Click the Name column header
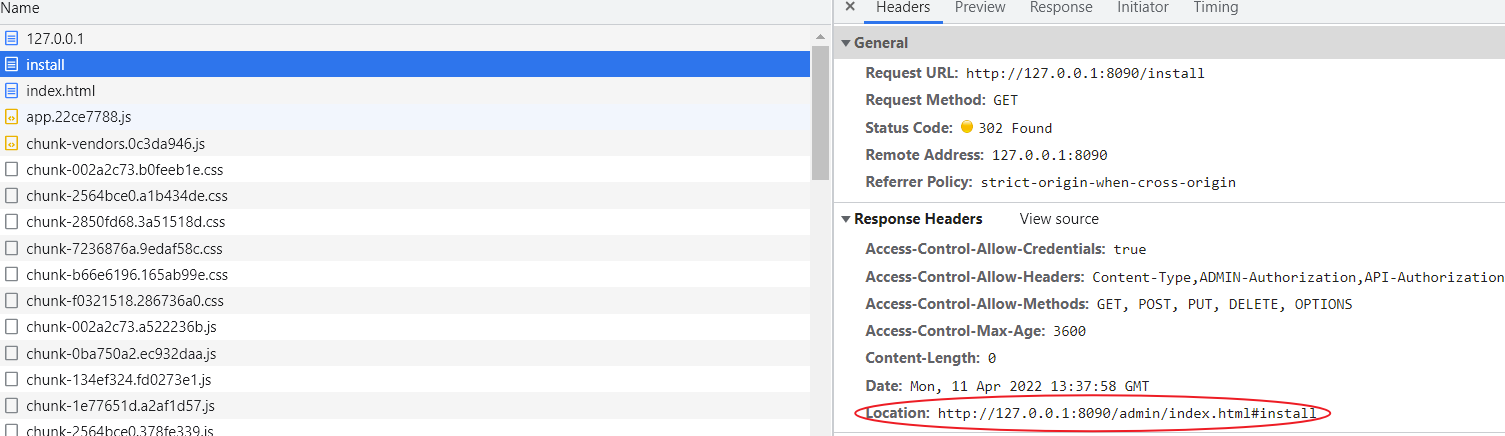1505x436 pixels. [x=20, y=8]
